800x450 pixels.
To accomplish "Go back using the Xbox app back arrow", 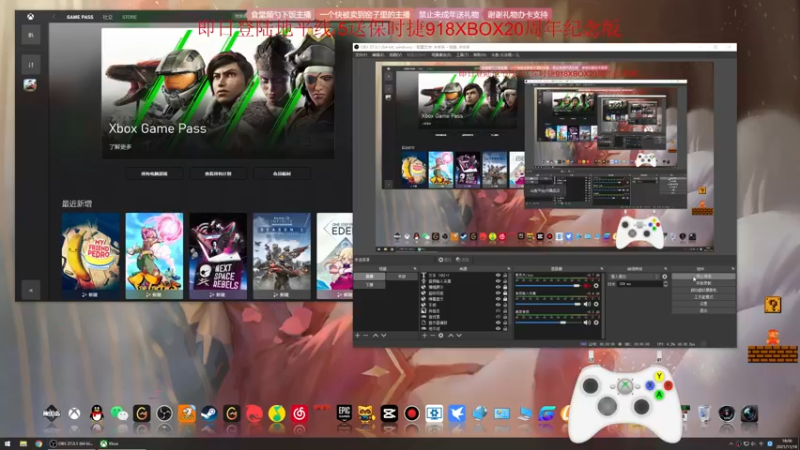I will 54,17.
